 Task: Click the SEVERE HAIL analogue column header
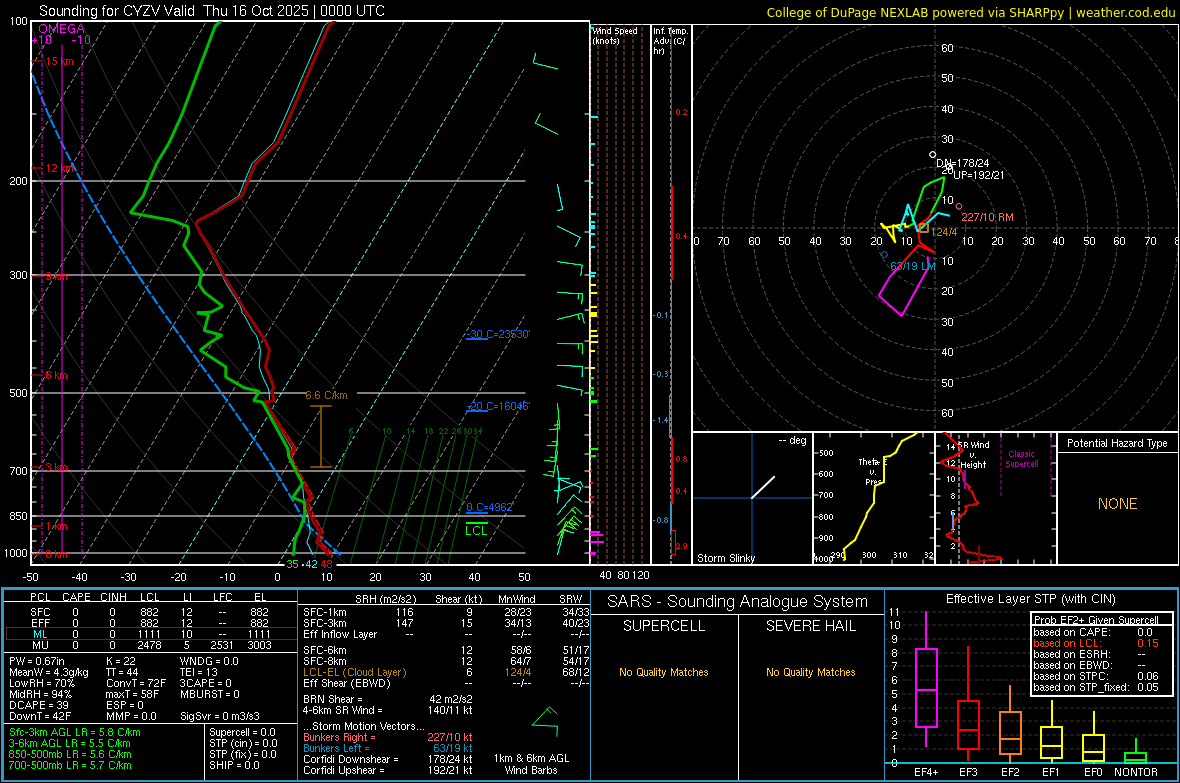pos(810,626)
